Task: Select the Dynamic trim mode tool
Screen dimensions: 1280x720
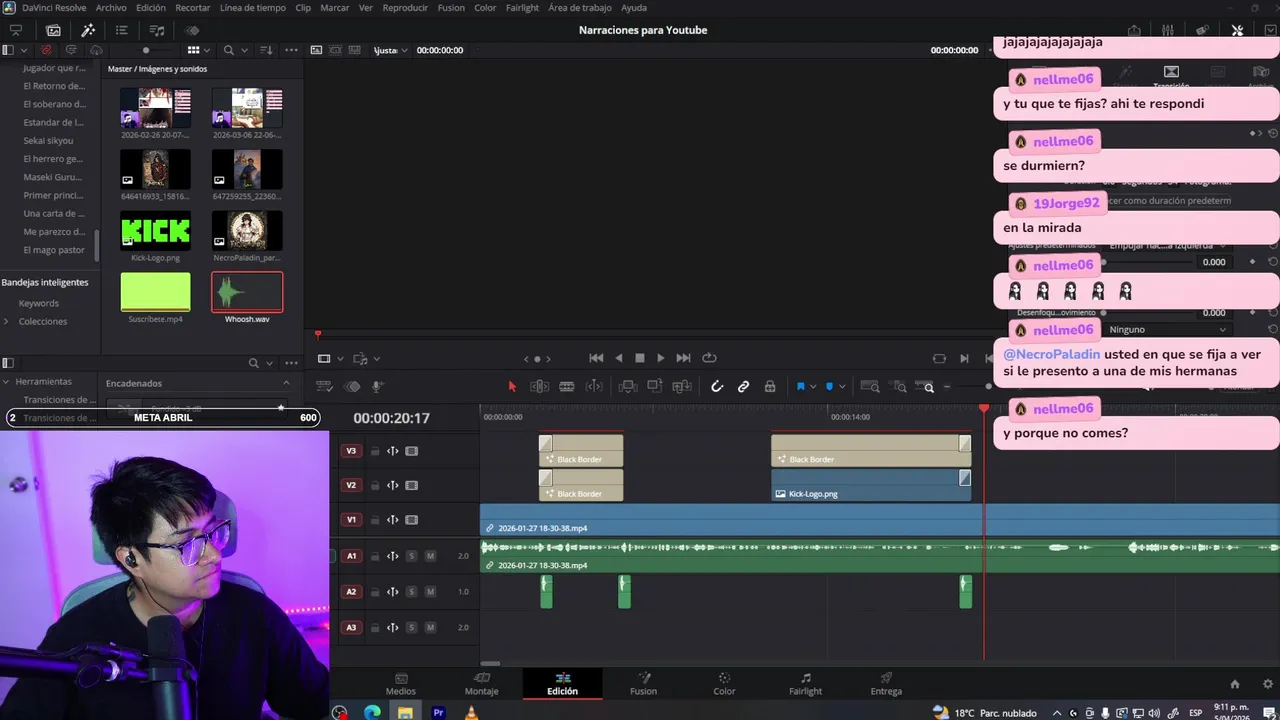Action: tap(594, 386)
